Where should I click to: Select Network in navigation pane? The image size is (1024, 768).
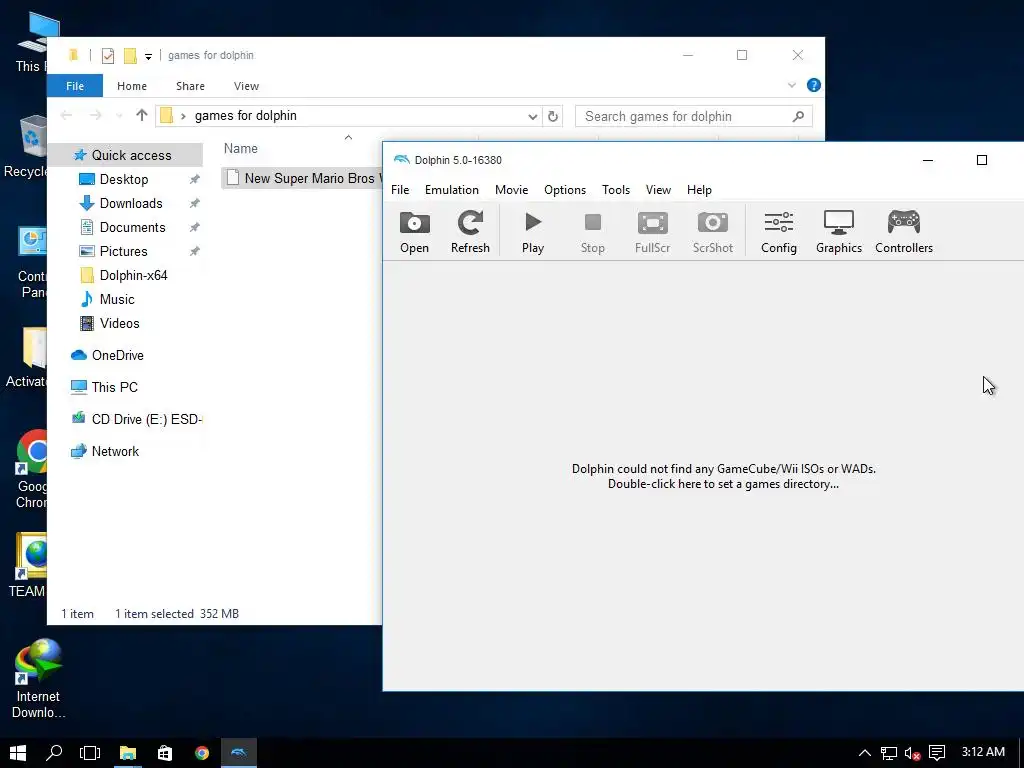point(115,451)
